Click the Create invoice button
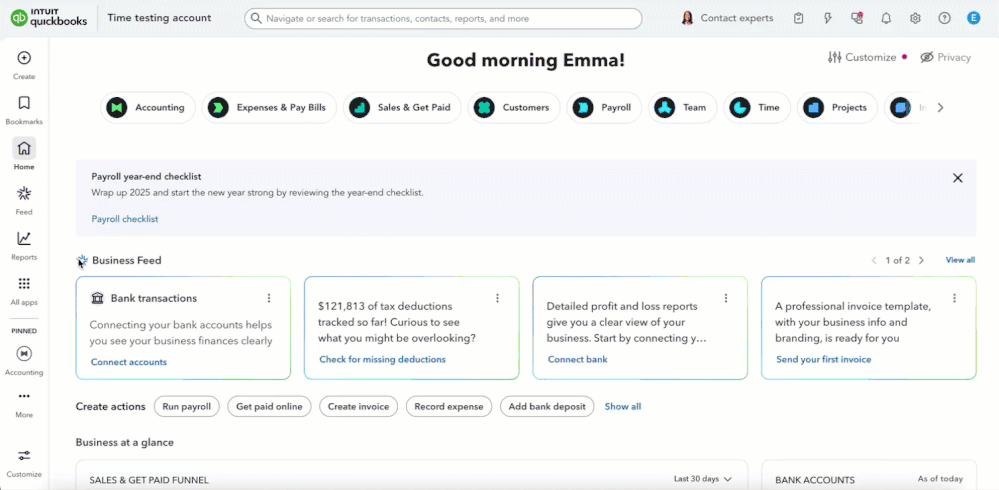999x490 pixels. coord(358,407)
